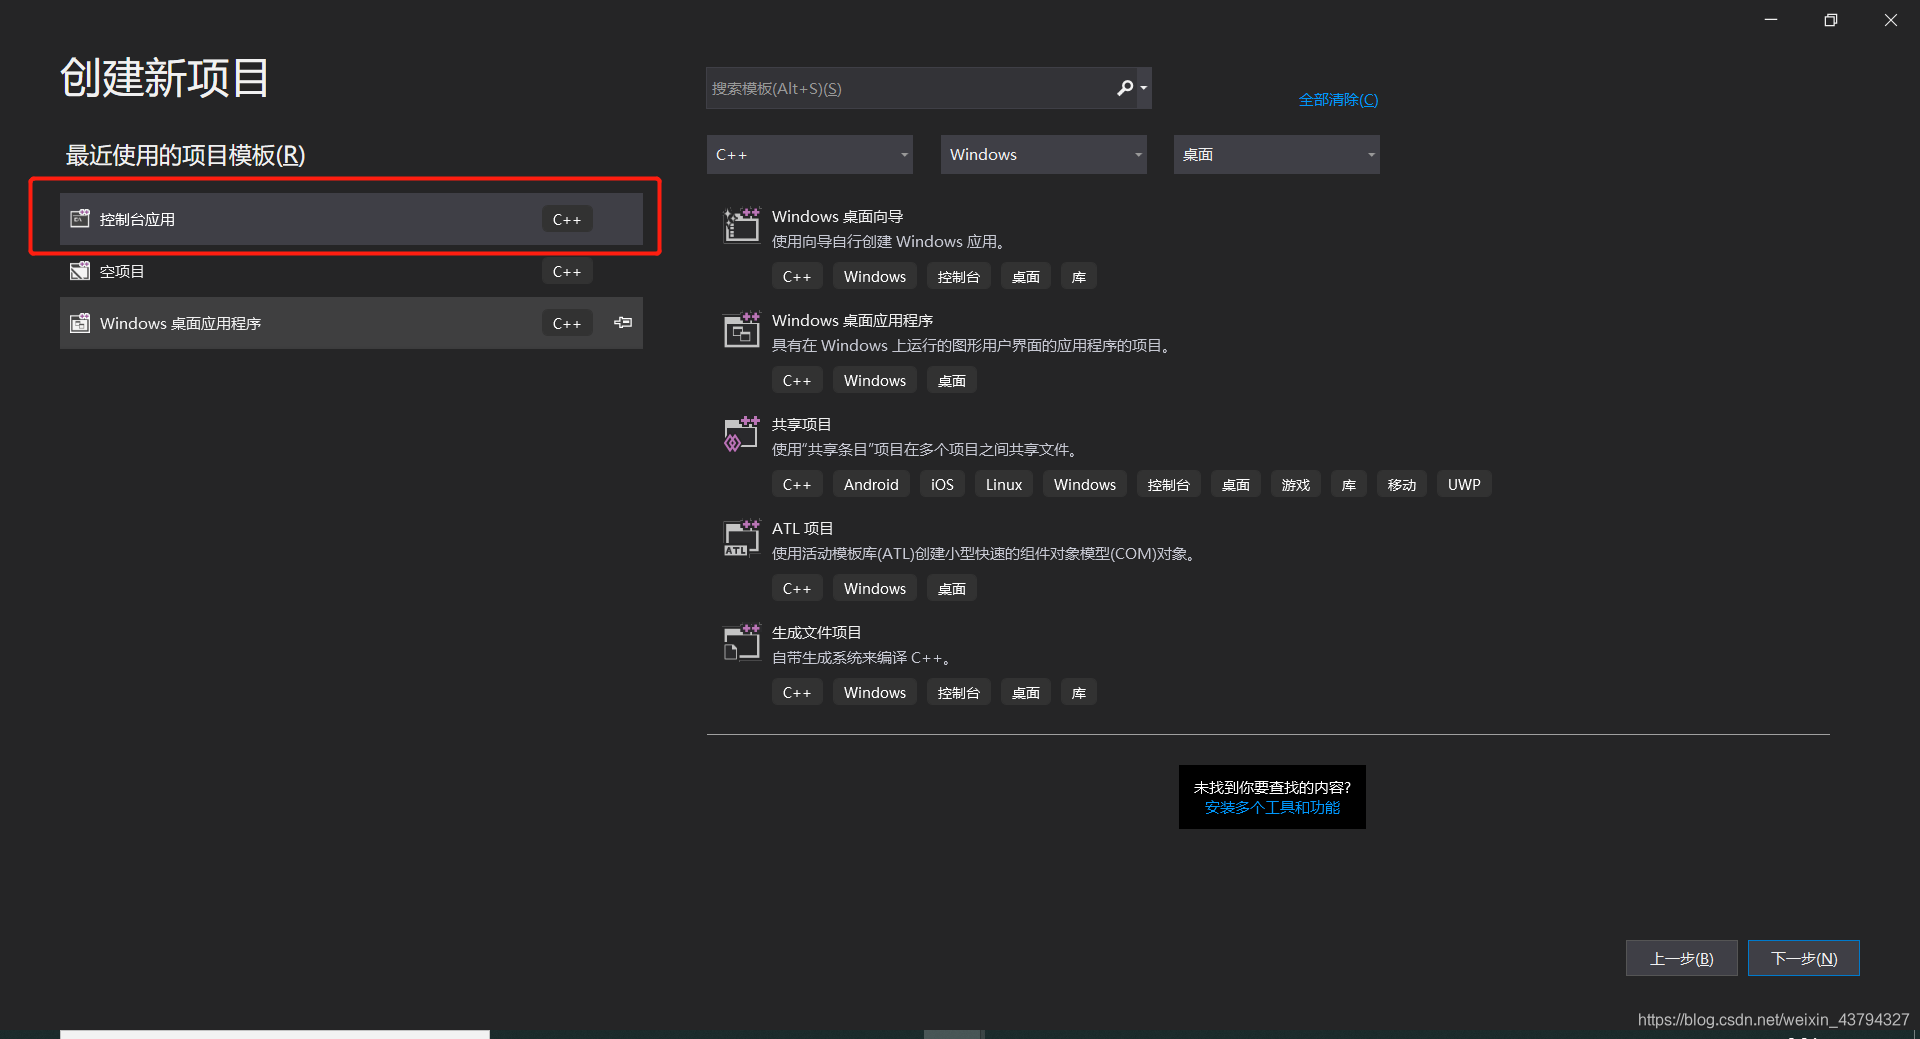Click the Windows 桌面应用程序 icon in recent list
This screenshot has width=1920, height=1039.
80,322
